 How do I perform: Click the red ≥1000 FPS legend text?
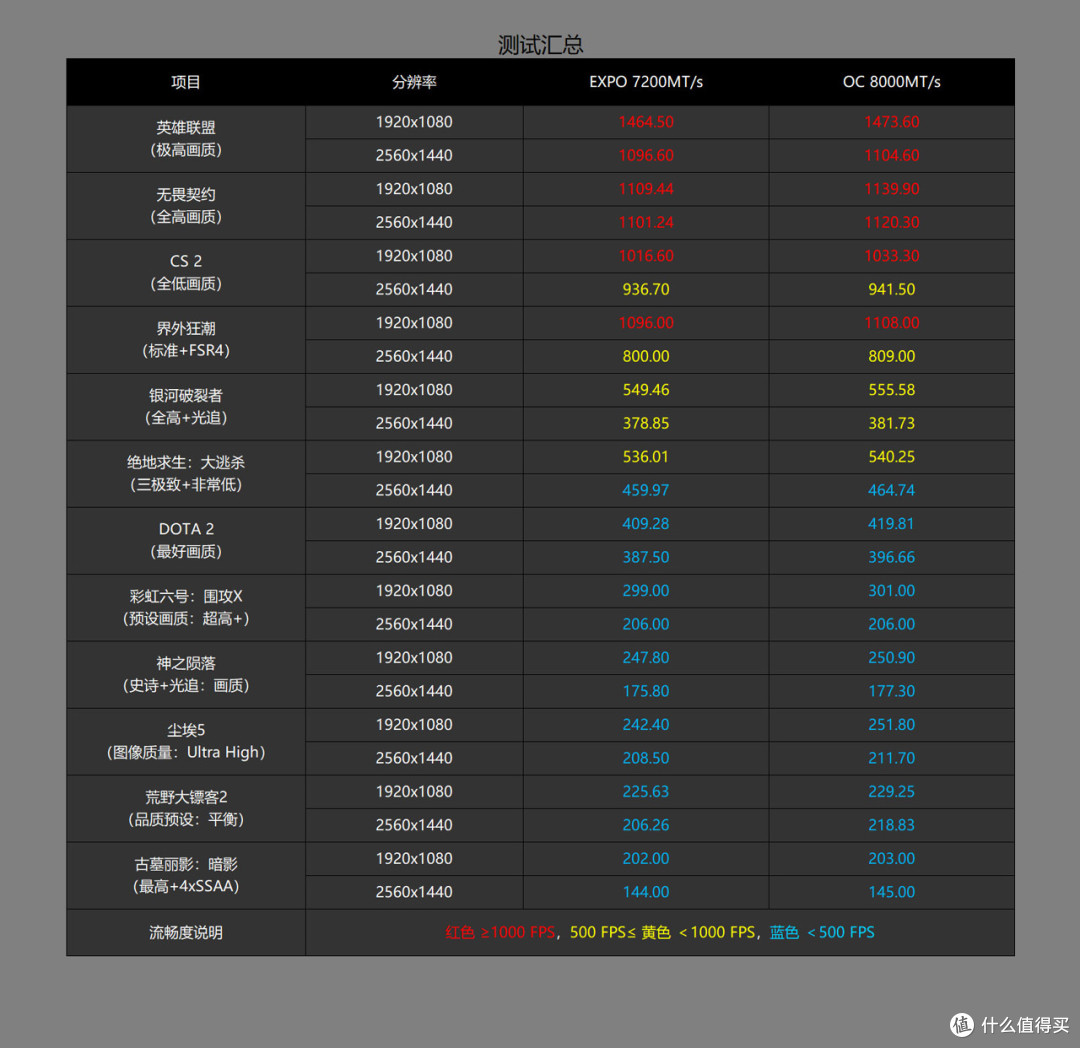coord(500,932)
